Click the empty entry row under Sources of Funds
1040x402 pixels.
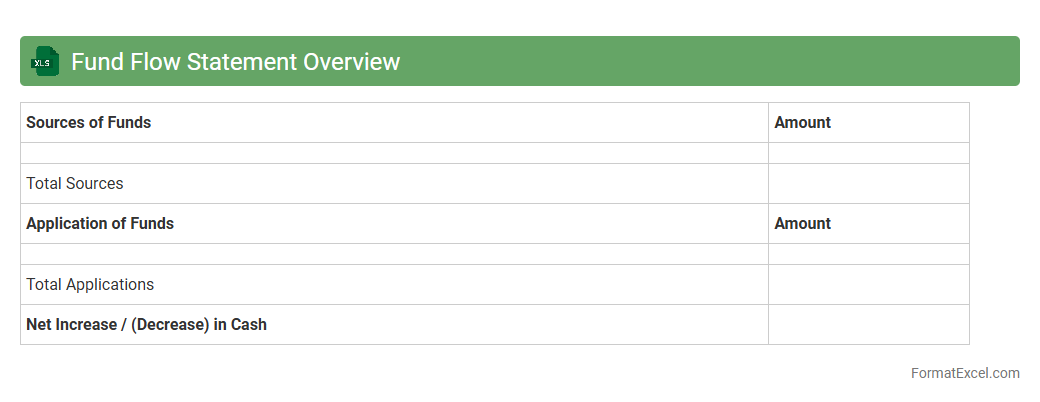click(394, 153)
